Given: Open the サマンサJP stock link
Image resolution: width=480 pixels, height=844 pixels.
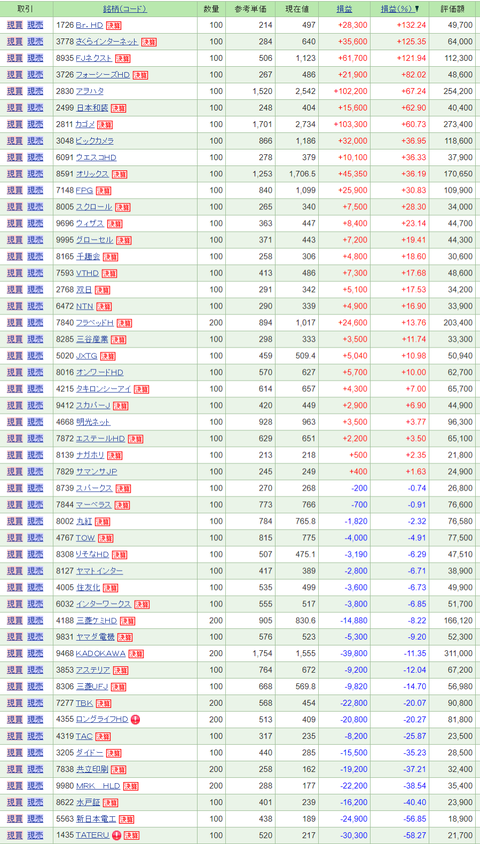Looking at the screenshot, I should point(96,473).
